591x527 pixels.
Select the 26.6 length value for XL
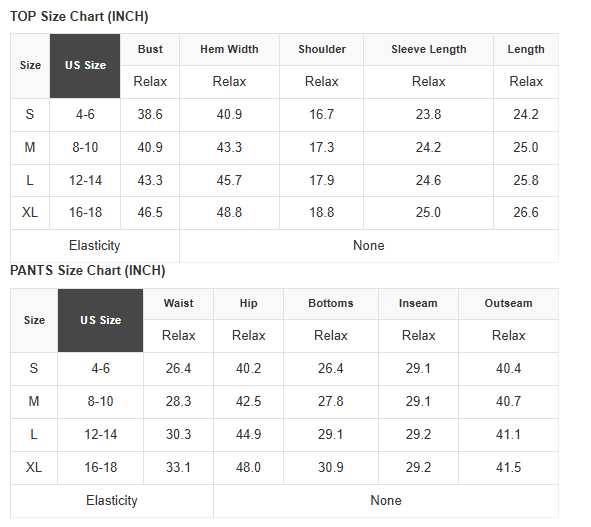click(526, 213)
